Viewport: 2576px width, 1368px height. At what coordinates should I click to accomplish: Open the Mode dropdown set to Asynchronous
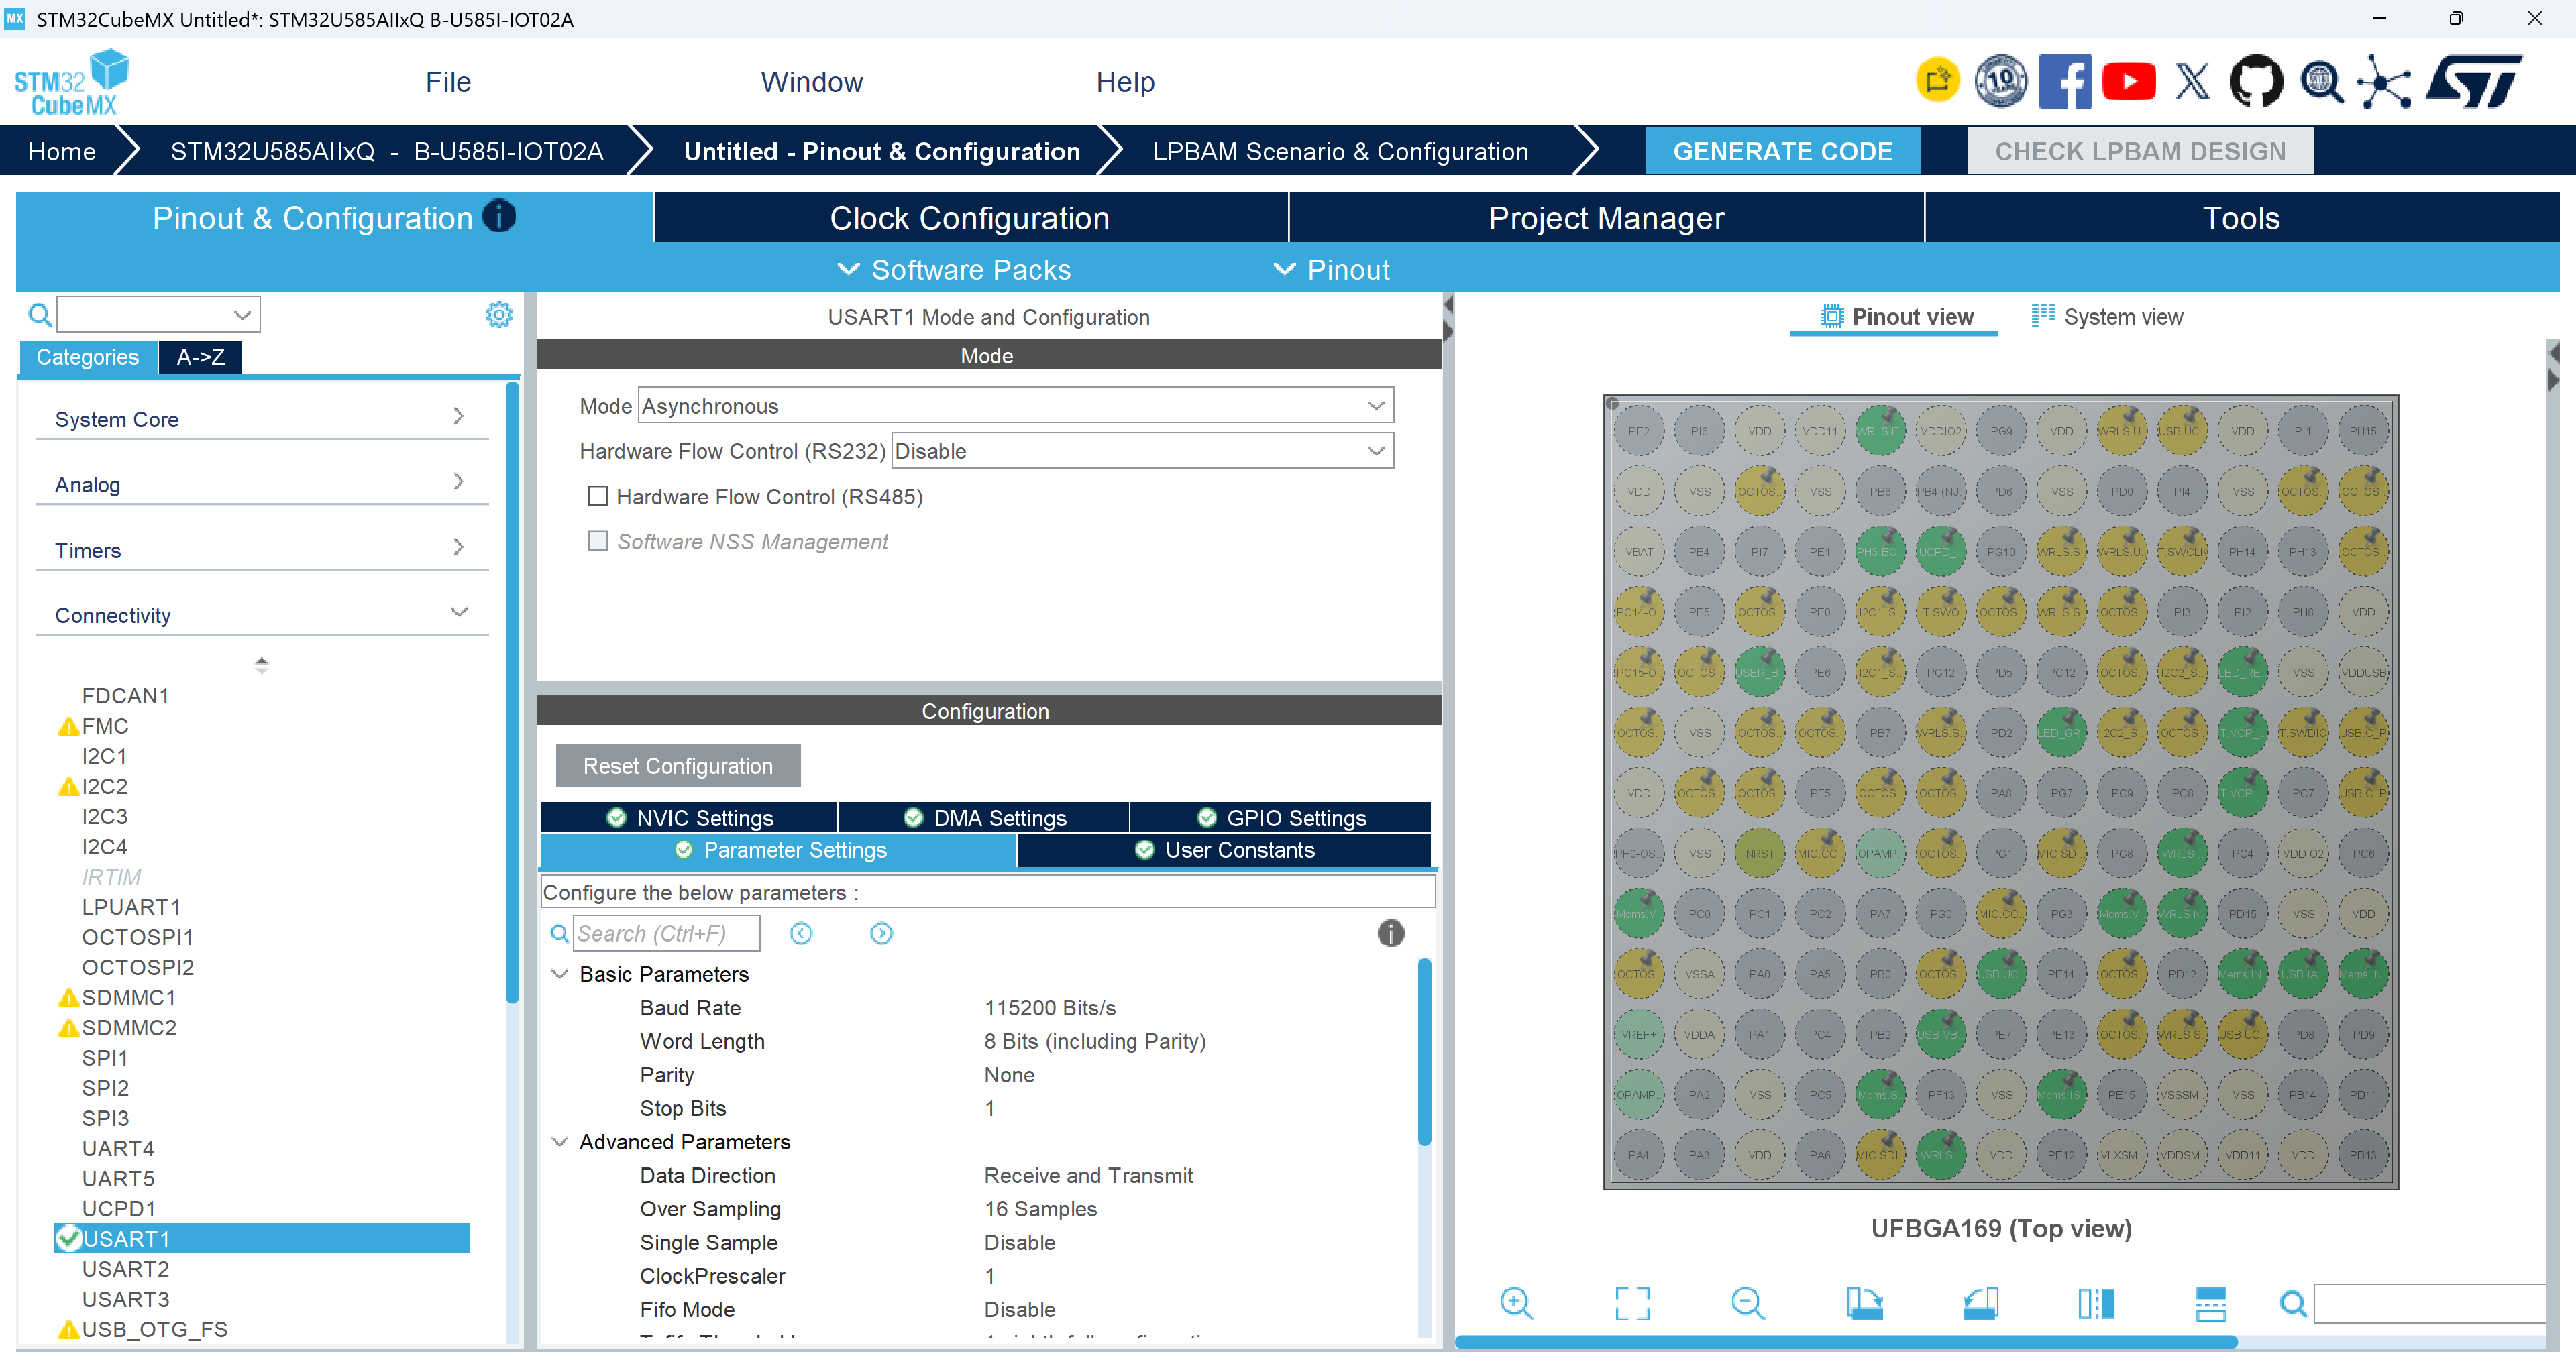coord(1015,405)
